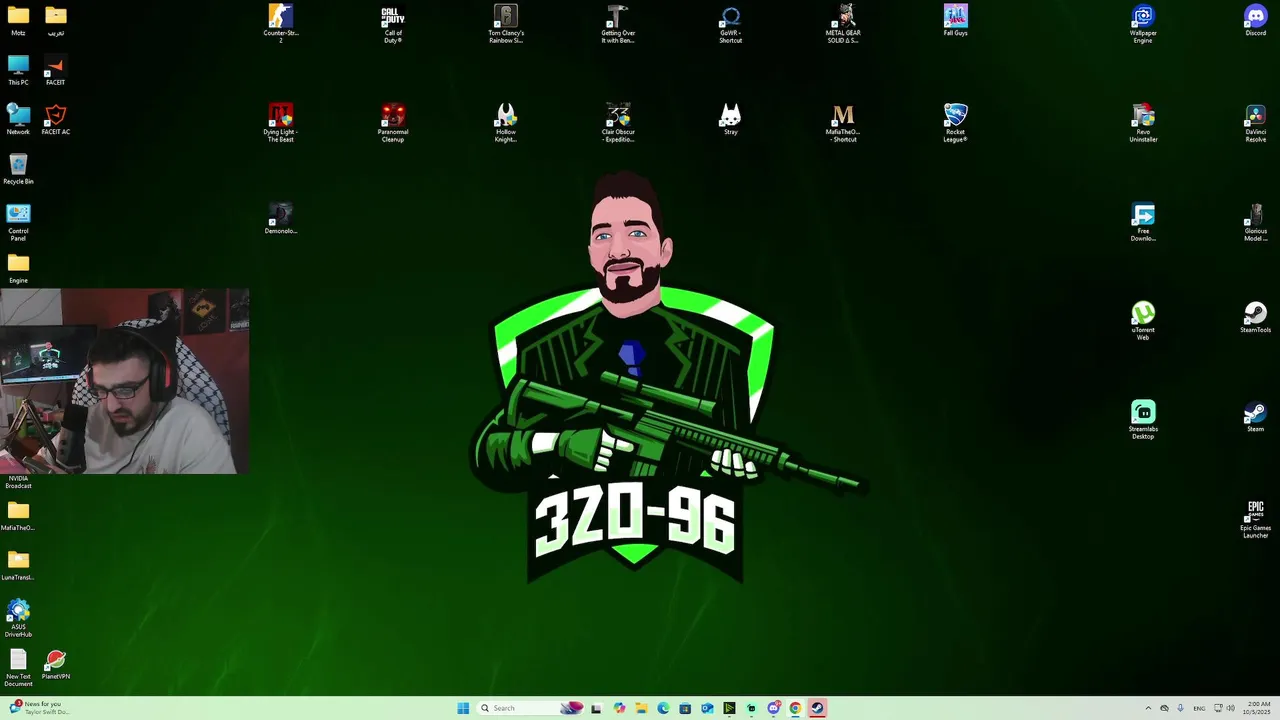Select the MafiaTheO... shortcut with the M logo
The width and height of the screenshot is (1280, 720).
(x=843, y=123)
